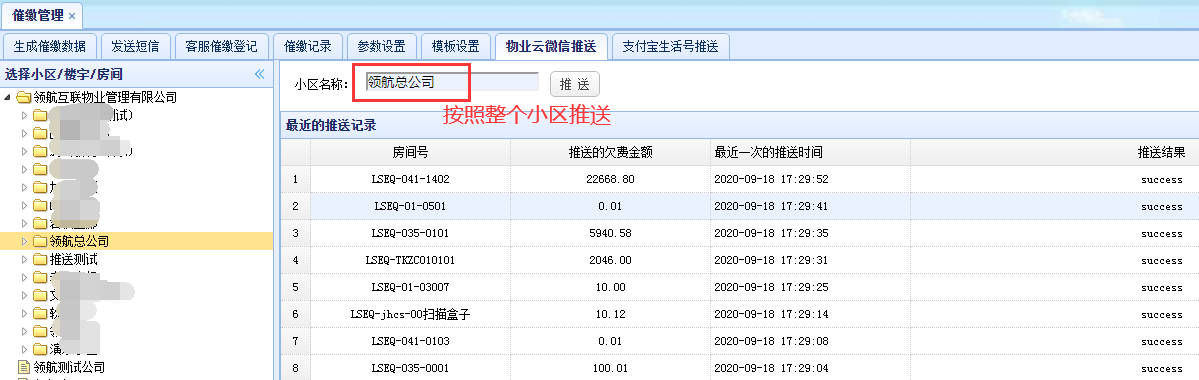Click timestamp 2020-09-18 17:29:35

[772, 233]
